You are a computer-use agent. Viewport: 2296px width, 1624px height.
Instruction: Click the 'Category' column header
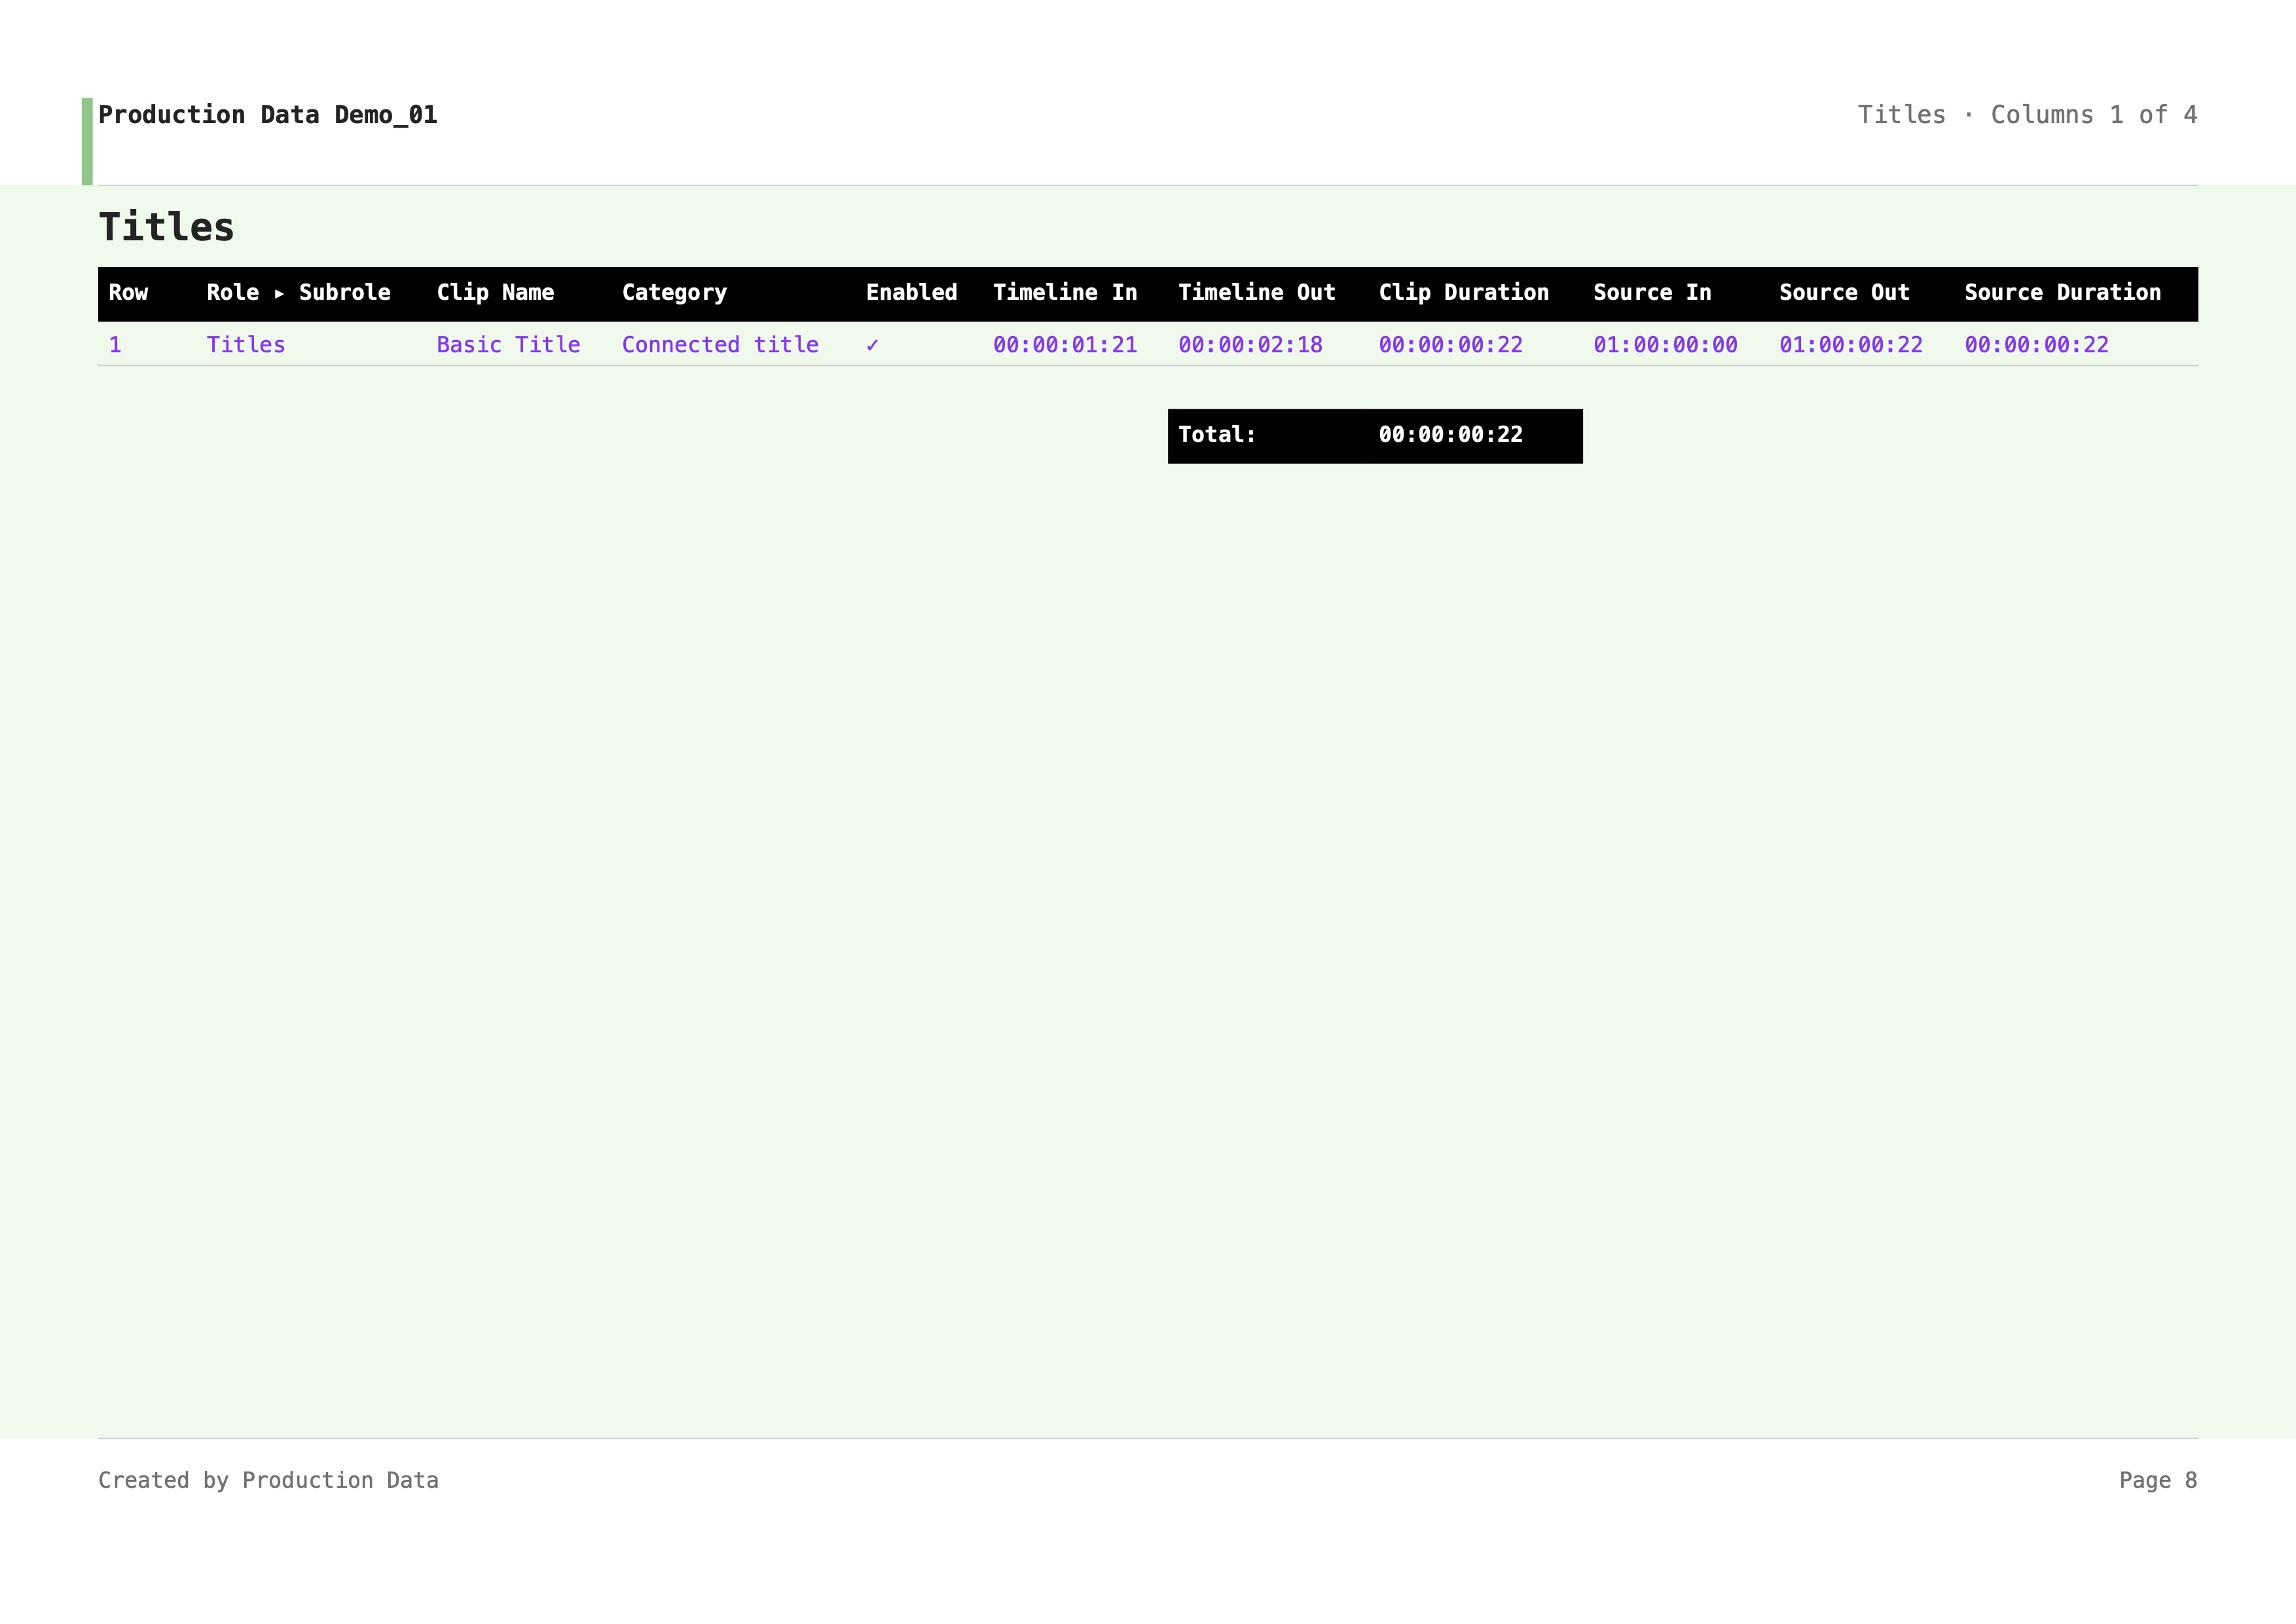[x=674, y=293]
